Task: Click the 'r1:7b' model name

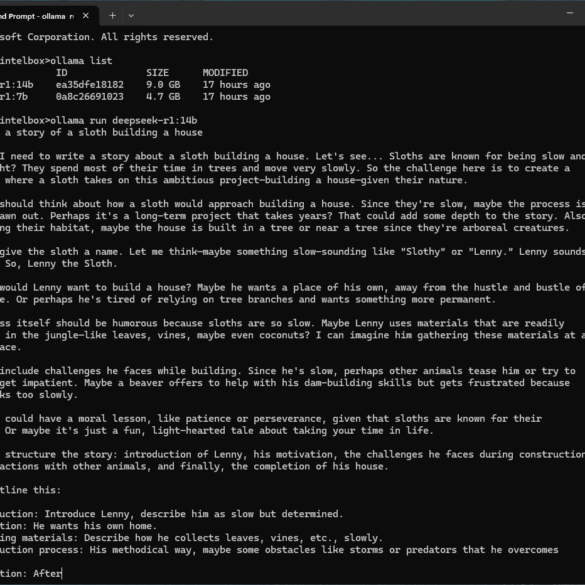Action: click(x=14, y=97)
